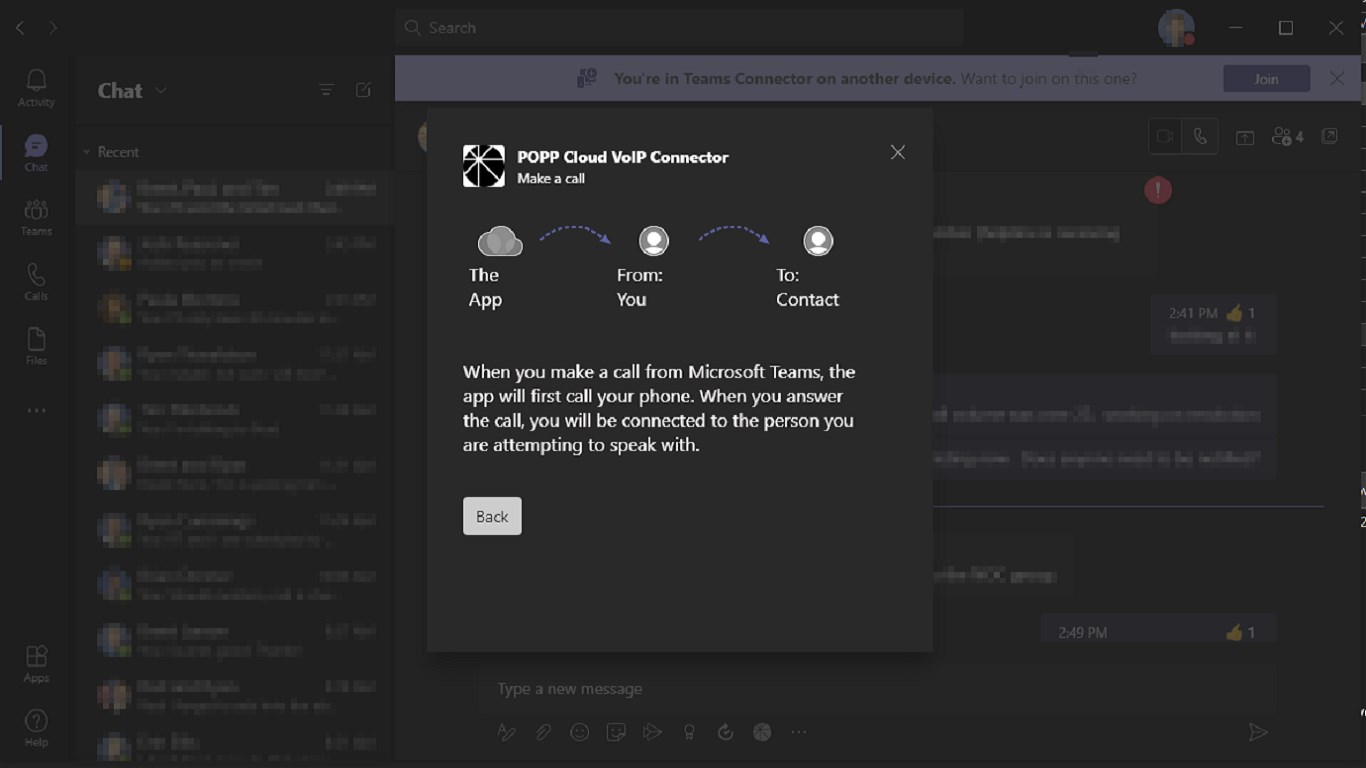Start a new chat with compose icon

[363, 90]
